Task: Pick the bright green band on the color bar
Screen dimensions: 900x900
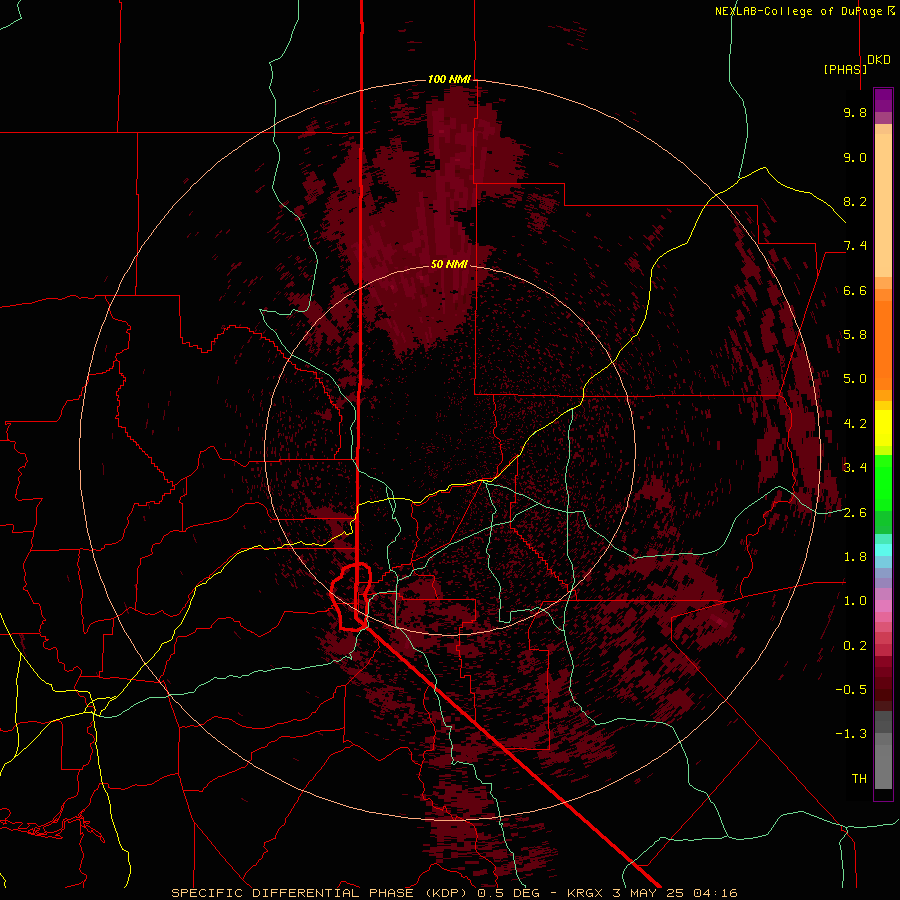Action: [x=883, y=482]
